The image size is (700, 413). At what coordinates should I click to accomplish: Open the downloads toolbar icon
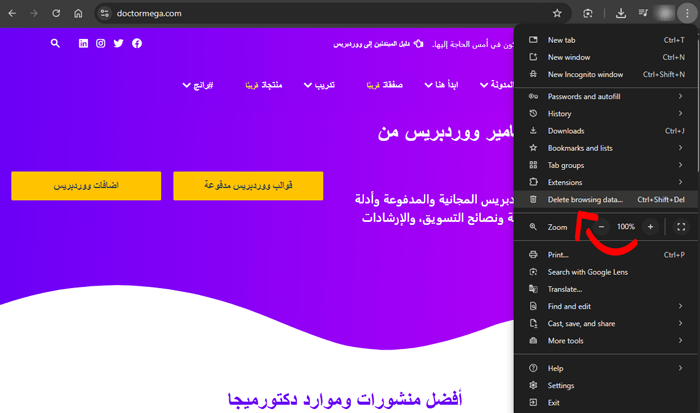621,13
